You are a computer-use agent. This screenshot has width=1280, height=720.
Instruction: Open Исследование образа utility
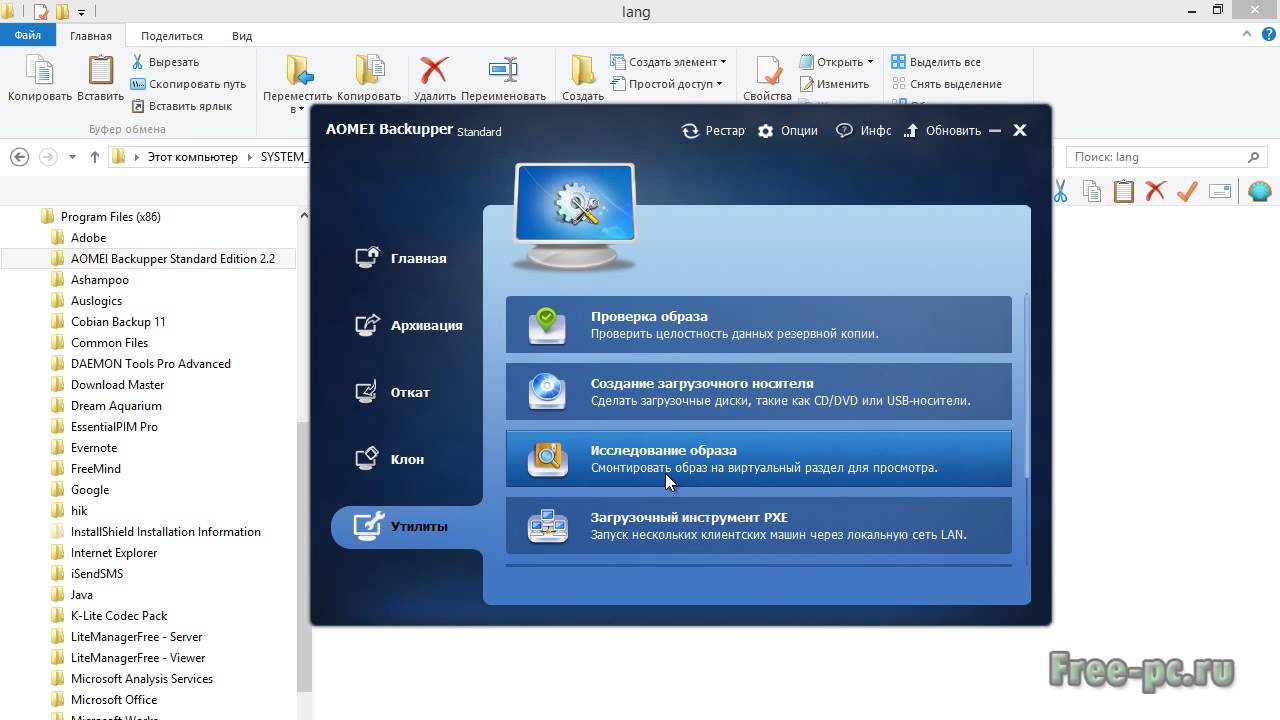(758, 458)
